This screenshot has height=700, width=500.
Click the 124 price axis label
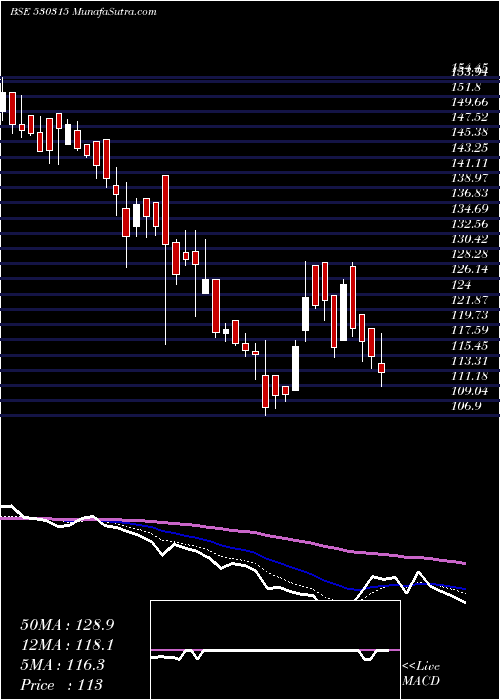pyautogui.click(x=461, y=285)
